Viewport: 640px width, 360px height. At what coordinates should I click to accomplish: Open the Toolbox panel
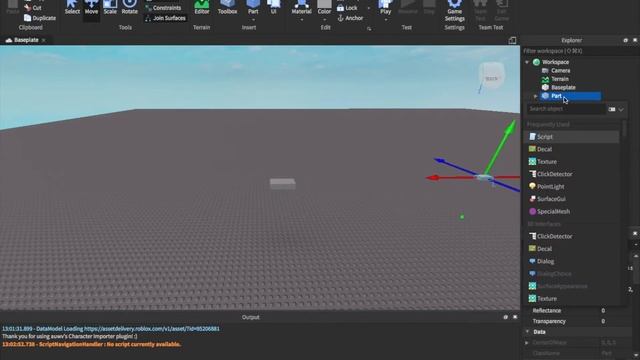227,7
